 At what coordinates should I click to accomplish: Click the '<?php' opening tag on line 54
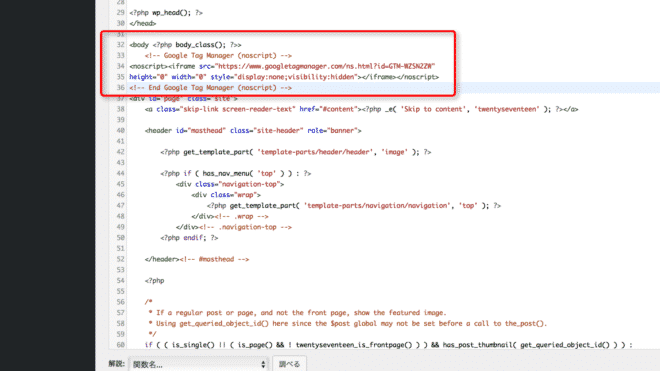coord(154,281)
